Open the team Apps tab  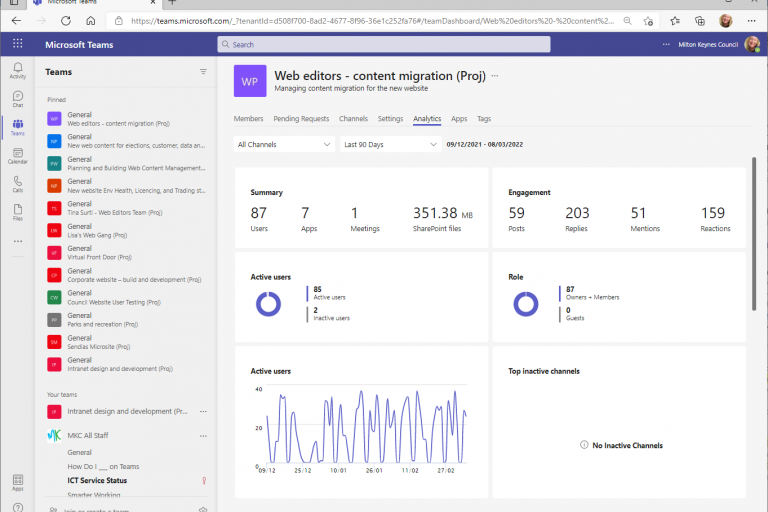point(459,119)
